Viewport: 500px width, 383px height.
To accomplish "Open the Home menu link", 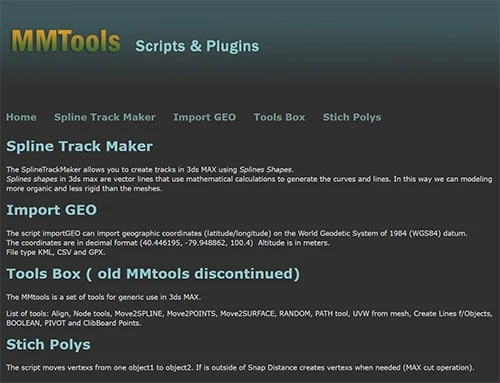I will click(21, 117).
